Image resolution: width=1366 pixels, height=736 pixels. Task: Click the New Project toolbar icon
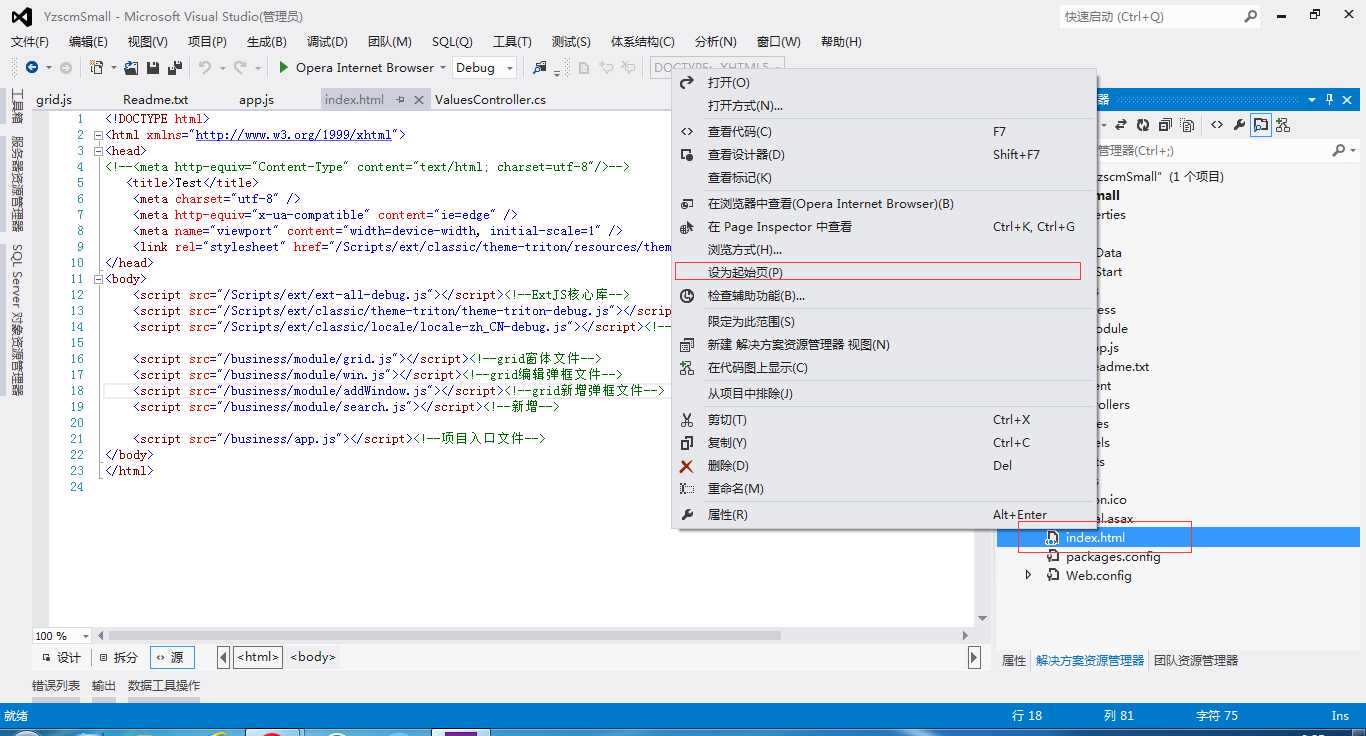(x=96, y=67)
